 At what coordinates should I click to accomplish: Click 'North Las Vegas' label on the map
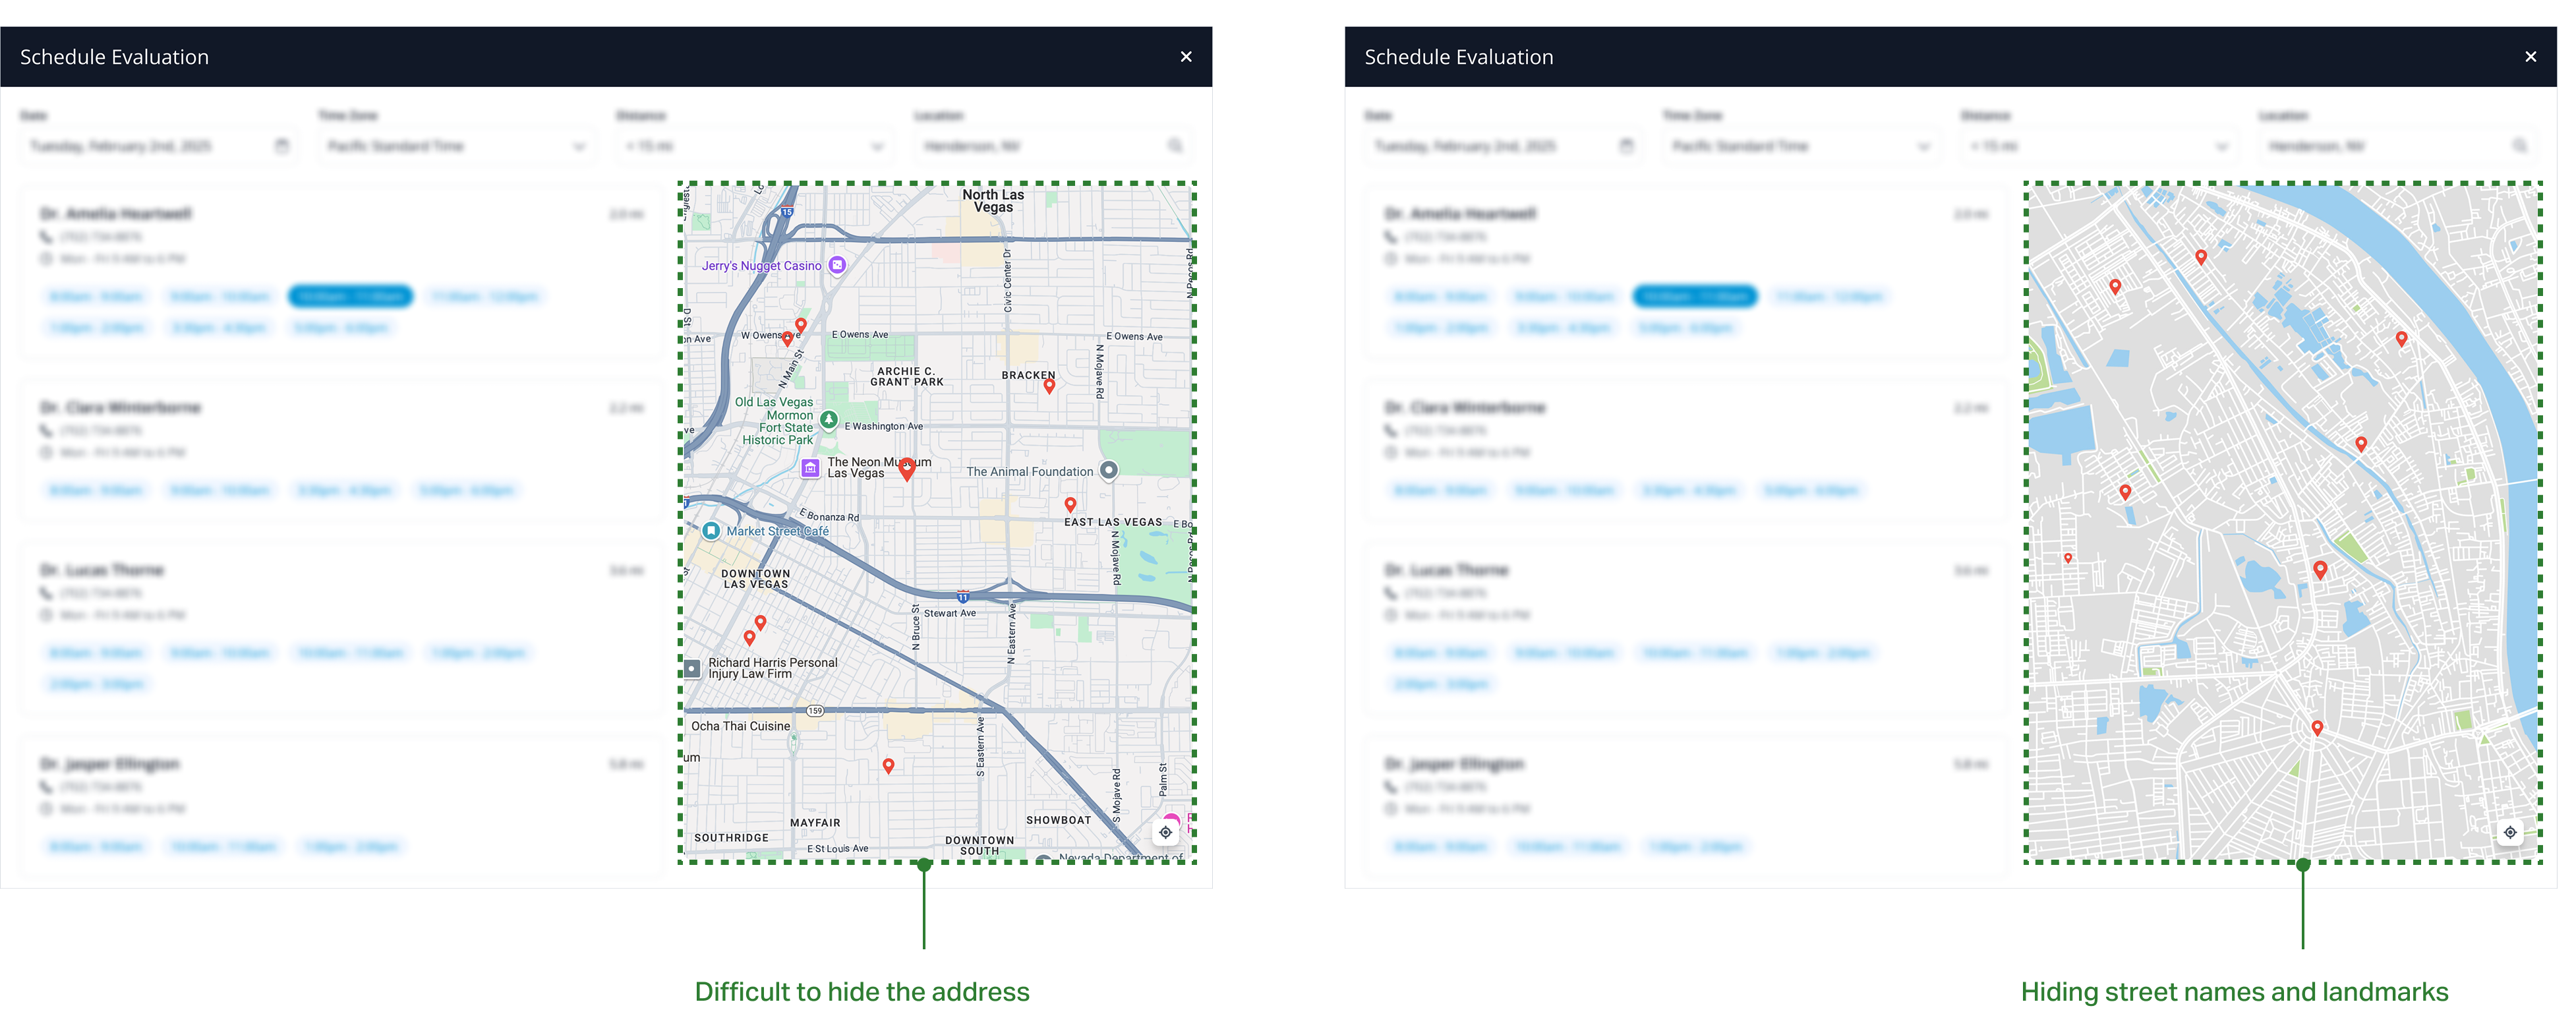(x=993, y=201)
